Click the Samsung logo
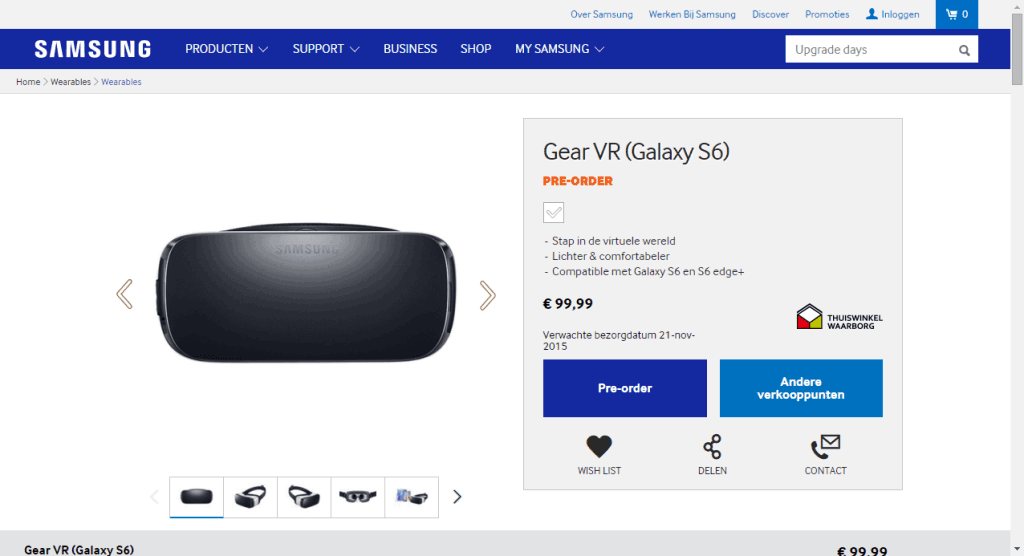1024x556 pixels. coord(92,49)
